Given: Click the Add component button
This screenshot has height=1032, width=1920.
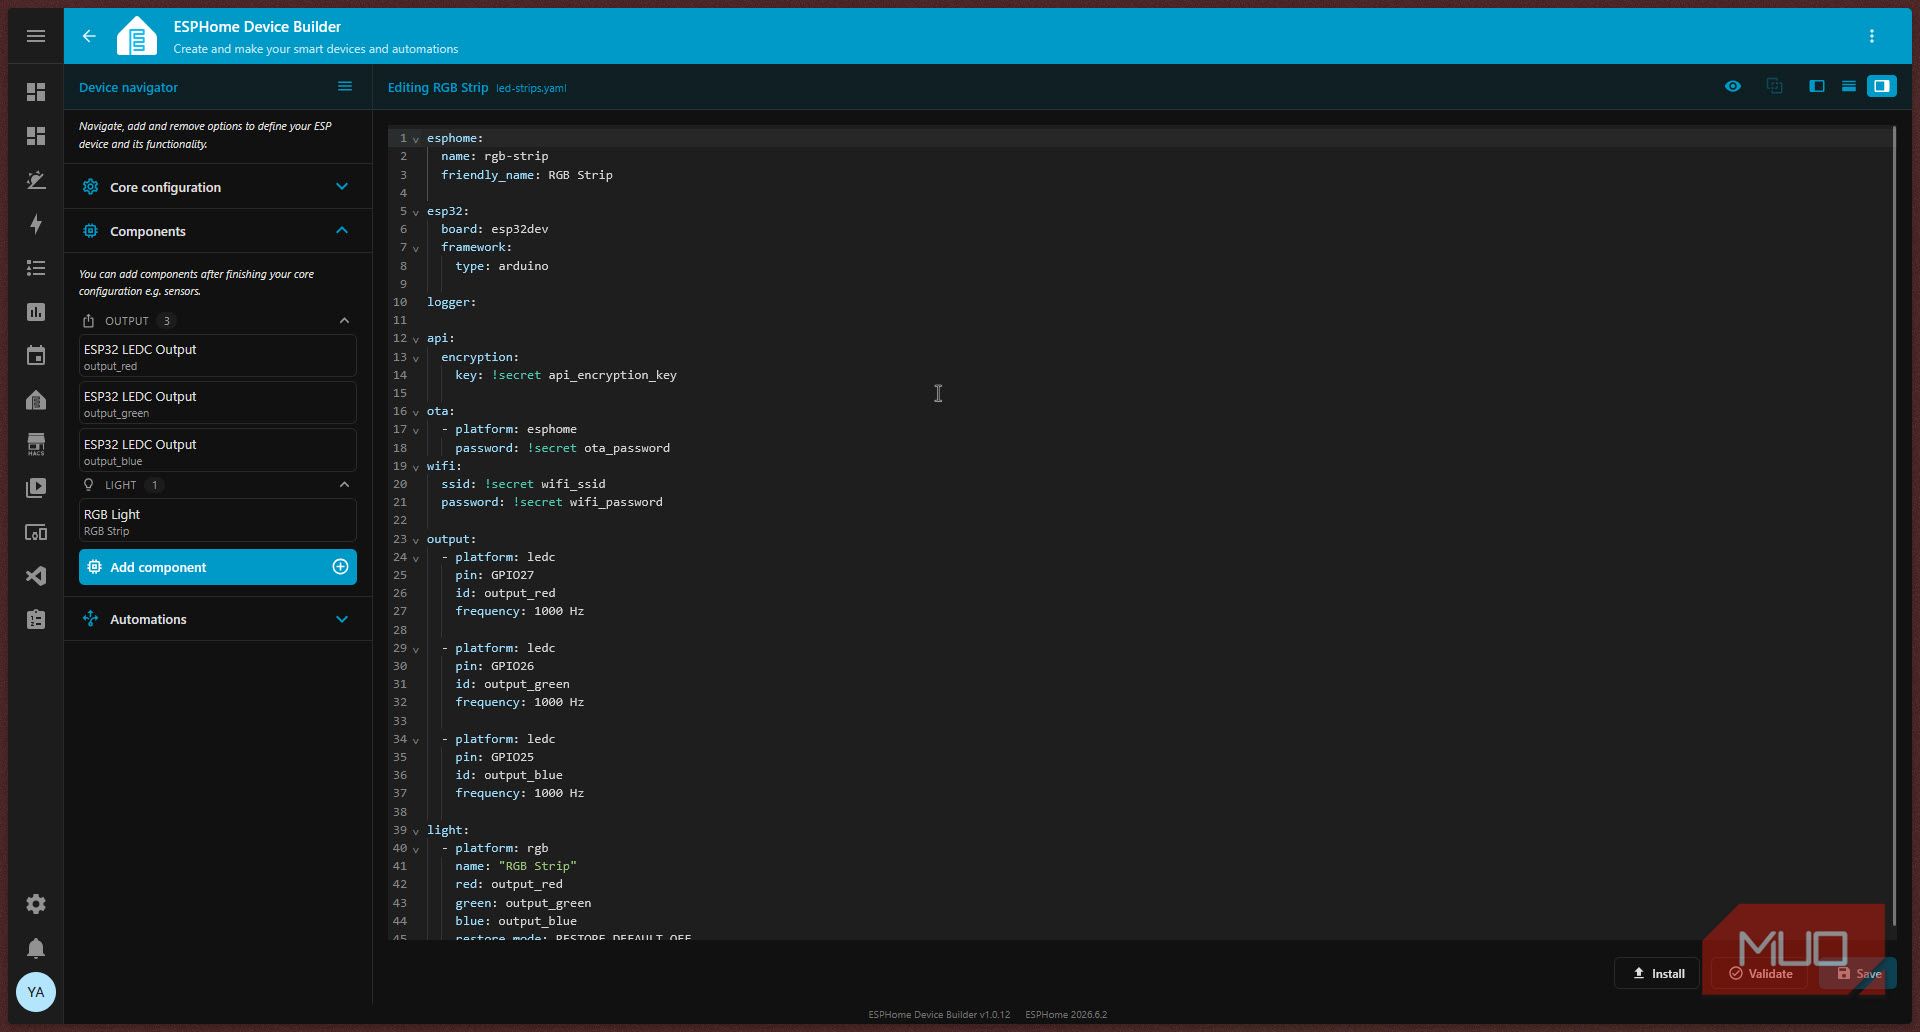Looking at the screenshot, I should (217, 567).
